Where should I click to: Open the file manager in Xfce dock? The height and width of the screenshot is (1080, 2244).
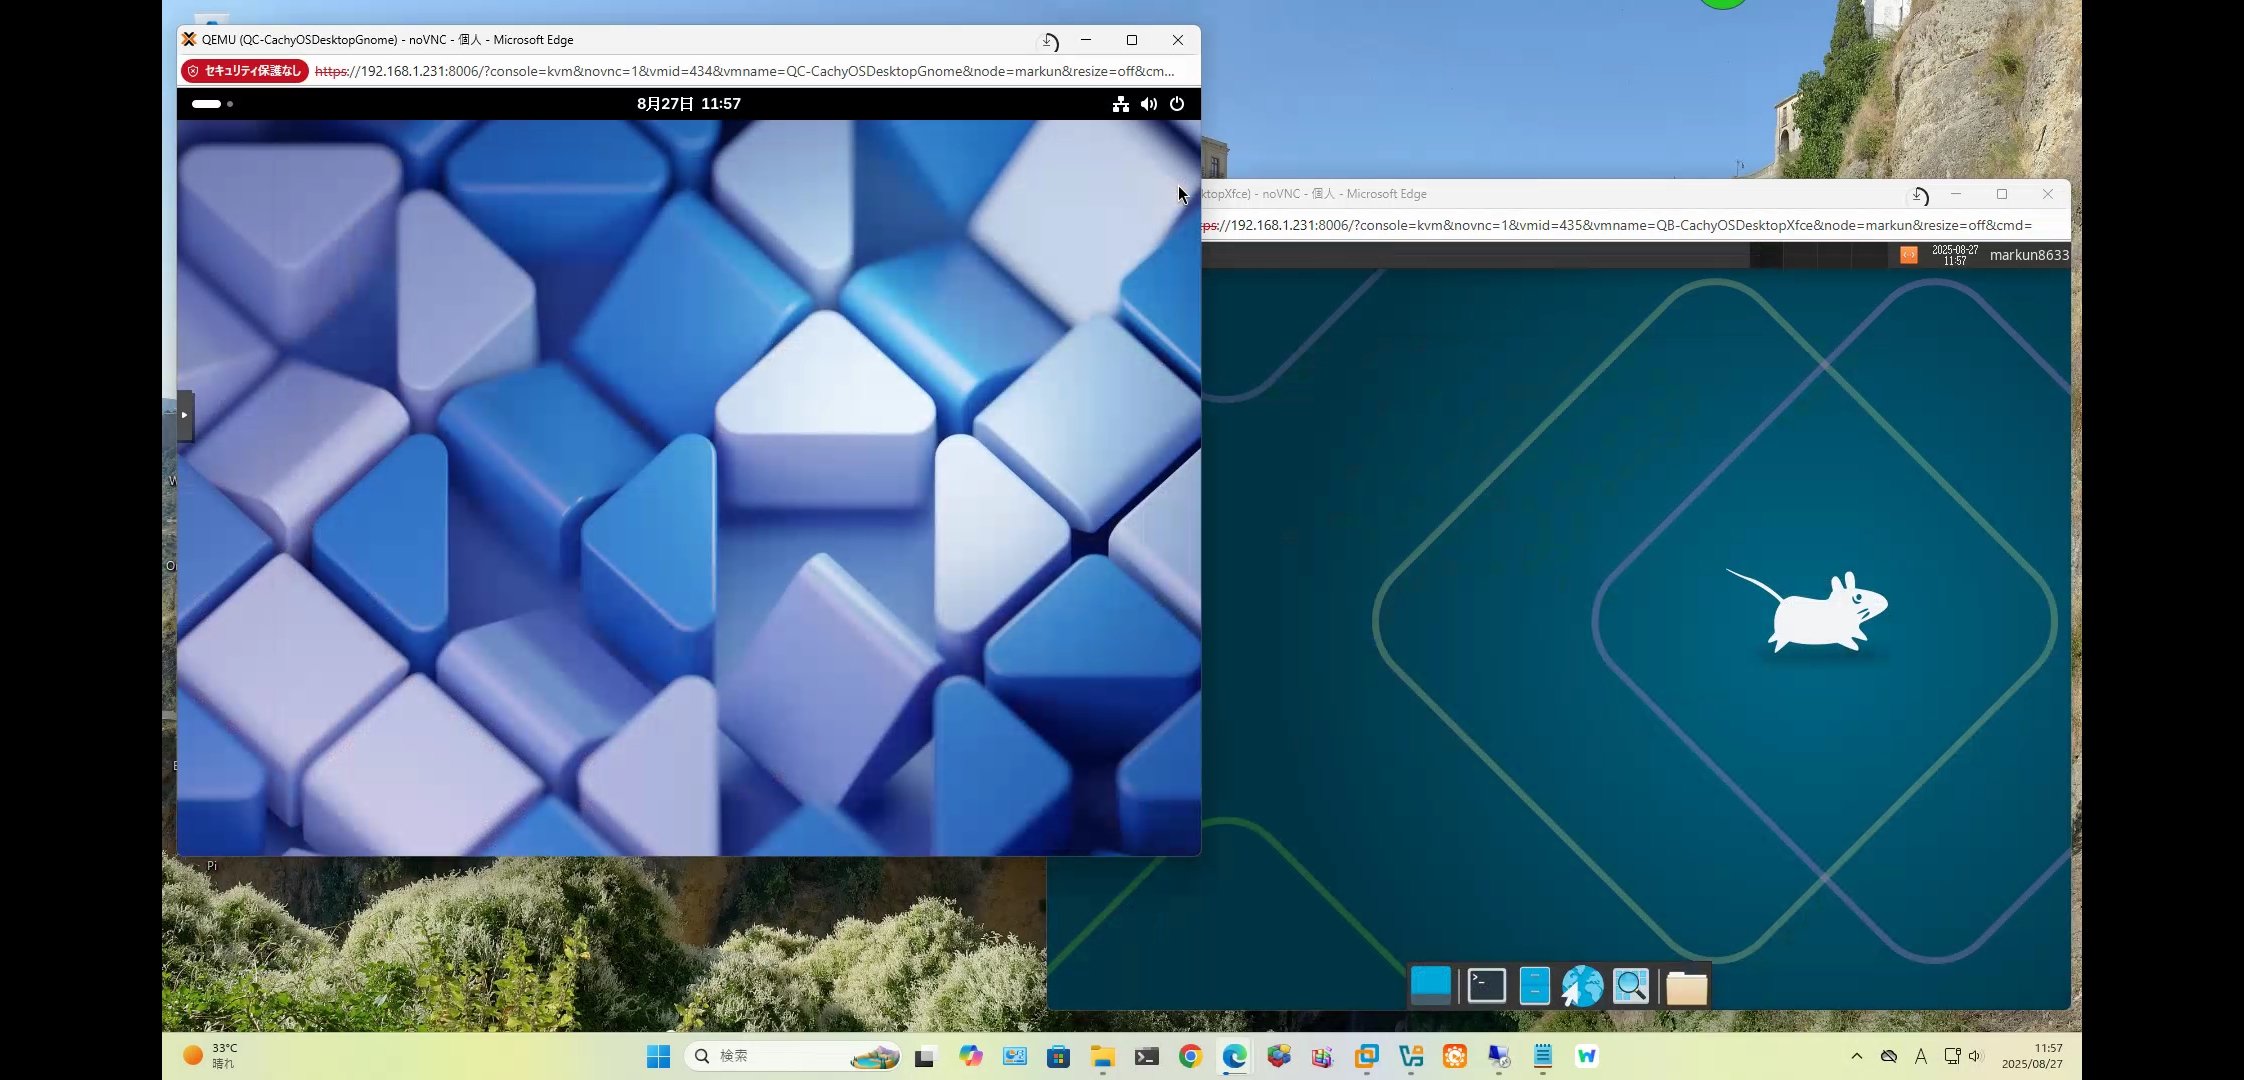(1534, 986)
